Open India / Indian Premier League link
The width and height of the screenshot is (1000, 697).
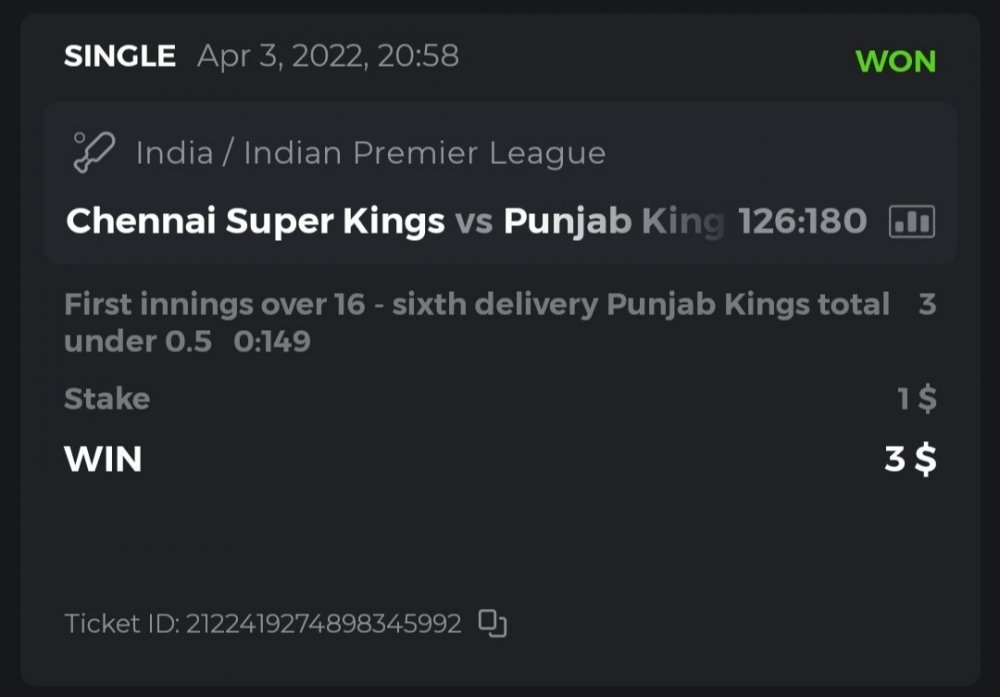pos(370,153)
